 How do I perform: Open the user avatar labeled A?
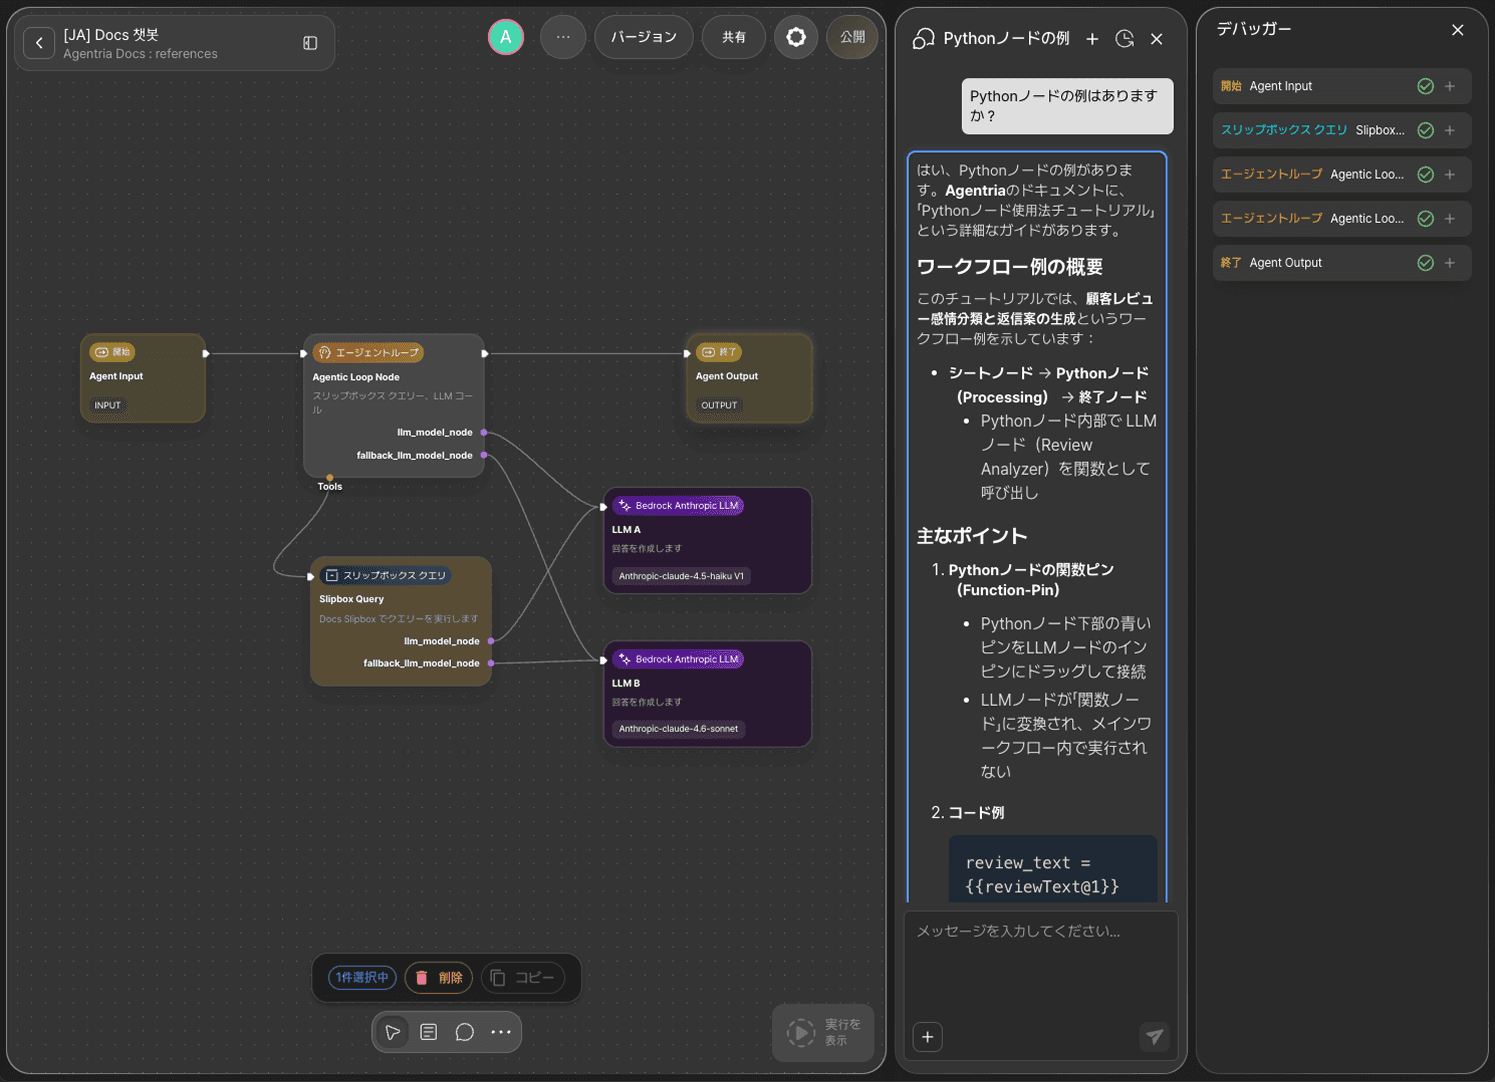click(506, 37)
